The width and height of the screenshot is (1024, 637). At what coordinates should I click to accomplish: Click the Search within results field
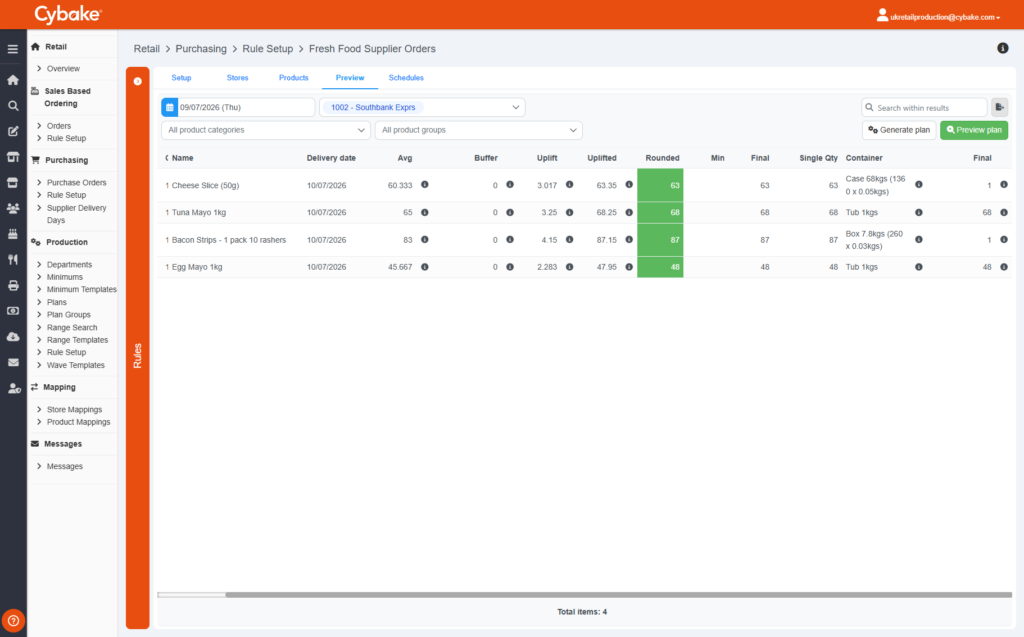tap(924, 107)
